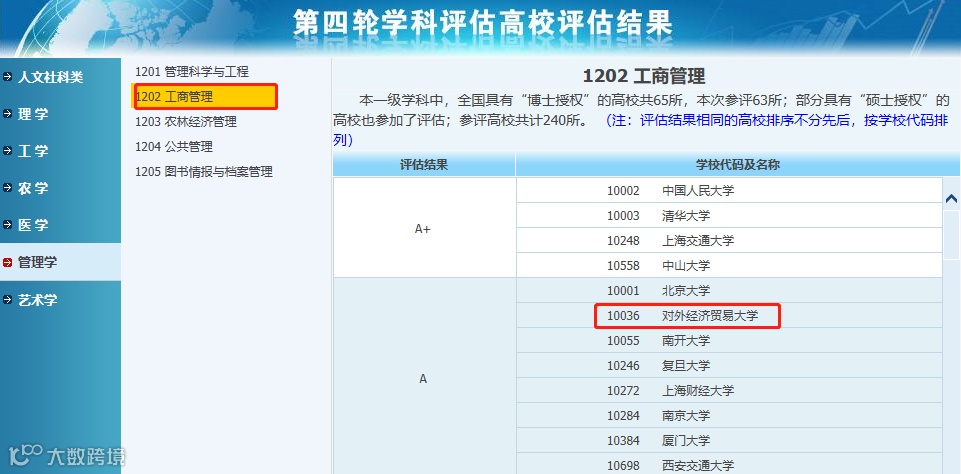The image size is (961, 474).
Task: Select row 10384 厦门大学
Action: [729, 440]
